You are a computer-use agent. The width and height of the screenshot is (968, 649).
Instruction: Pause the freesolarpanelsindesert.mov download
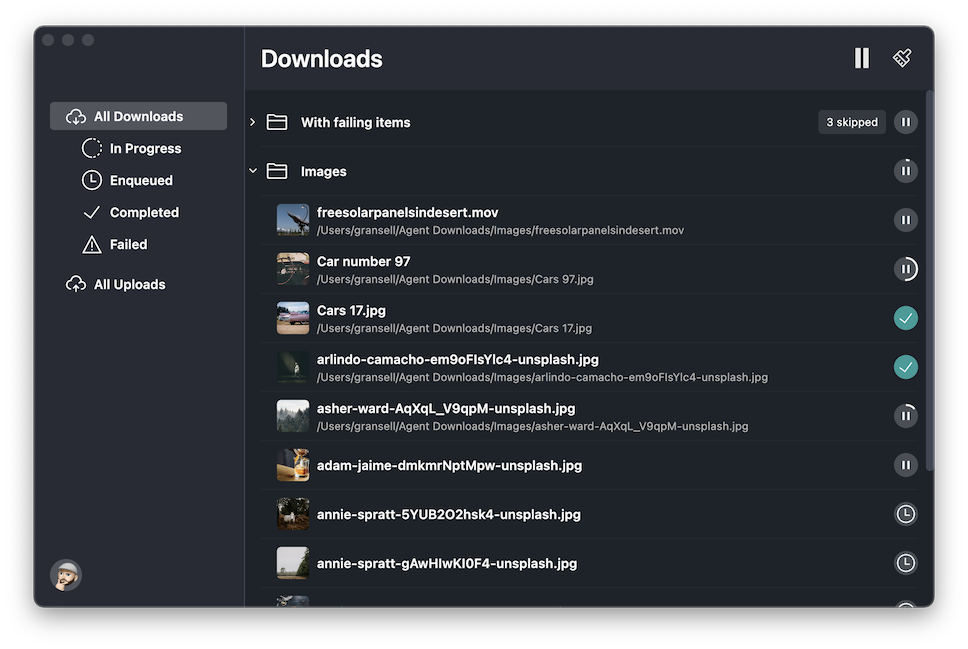point(905,219)
